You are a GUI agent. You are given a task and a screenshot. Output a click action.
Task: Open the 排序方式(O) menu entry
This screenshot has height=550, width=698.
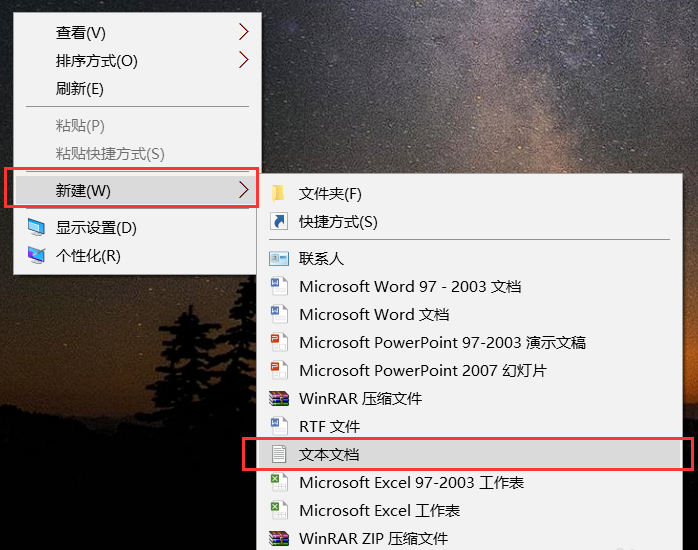click(x=137, y=60)
